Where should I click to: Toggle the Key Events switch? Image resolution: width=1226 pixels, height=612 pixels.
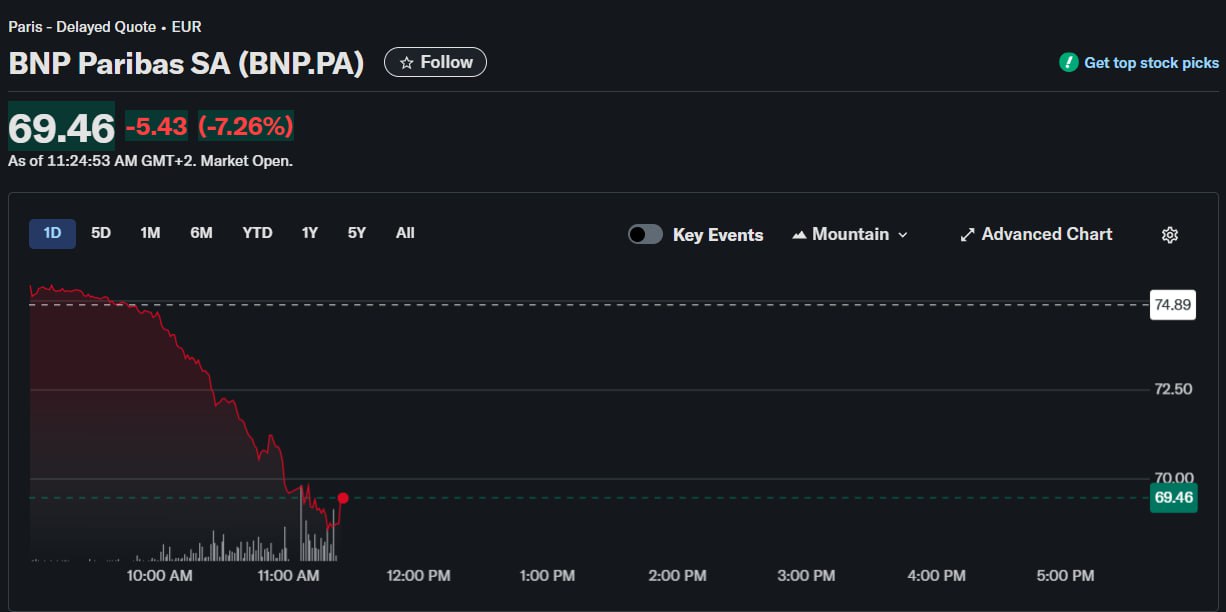[x=645, y=235]
